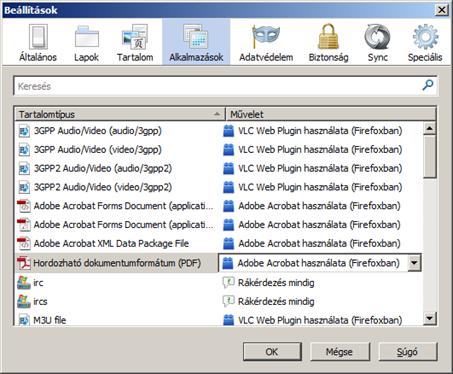Screen dimensions: 453x374
Task: Open the Biztonság padlock icon
Action: (x=328, y=37)
